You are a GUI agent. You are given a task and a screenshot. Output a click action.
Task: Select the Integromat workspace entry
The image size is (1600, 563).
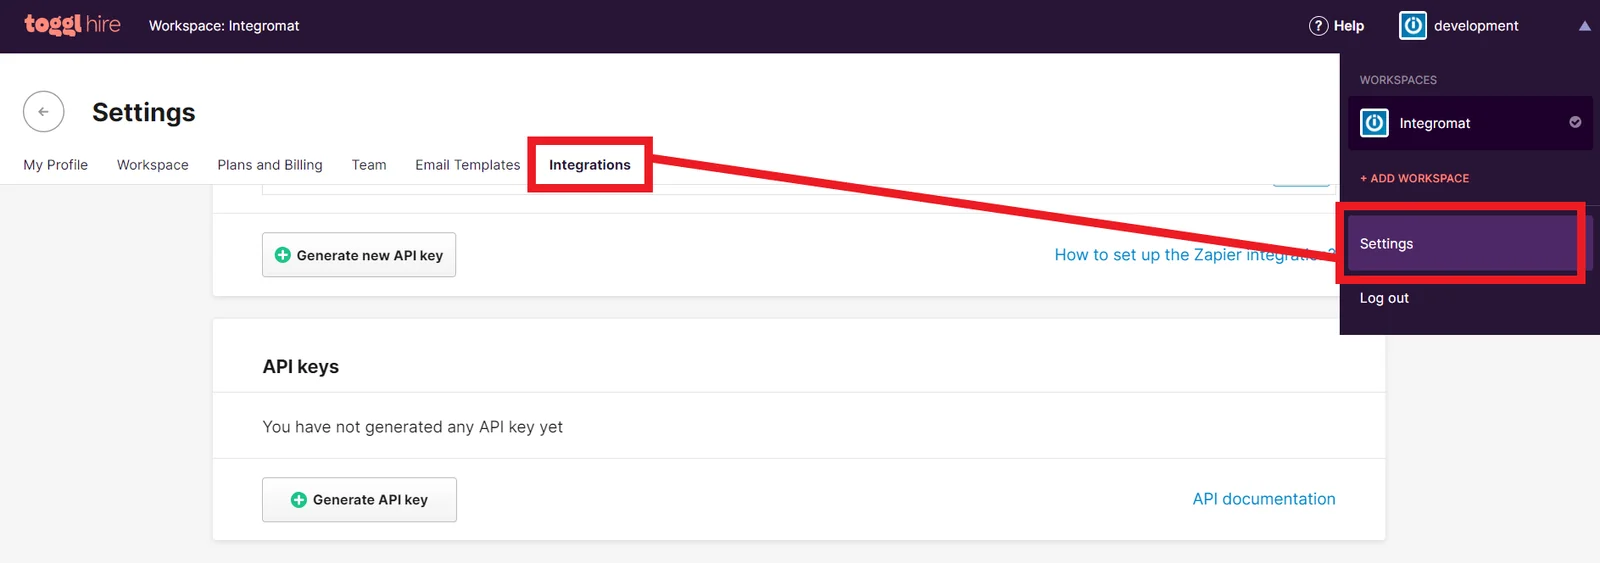[x=1470, y=123]
